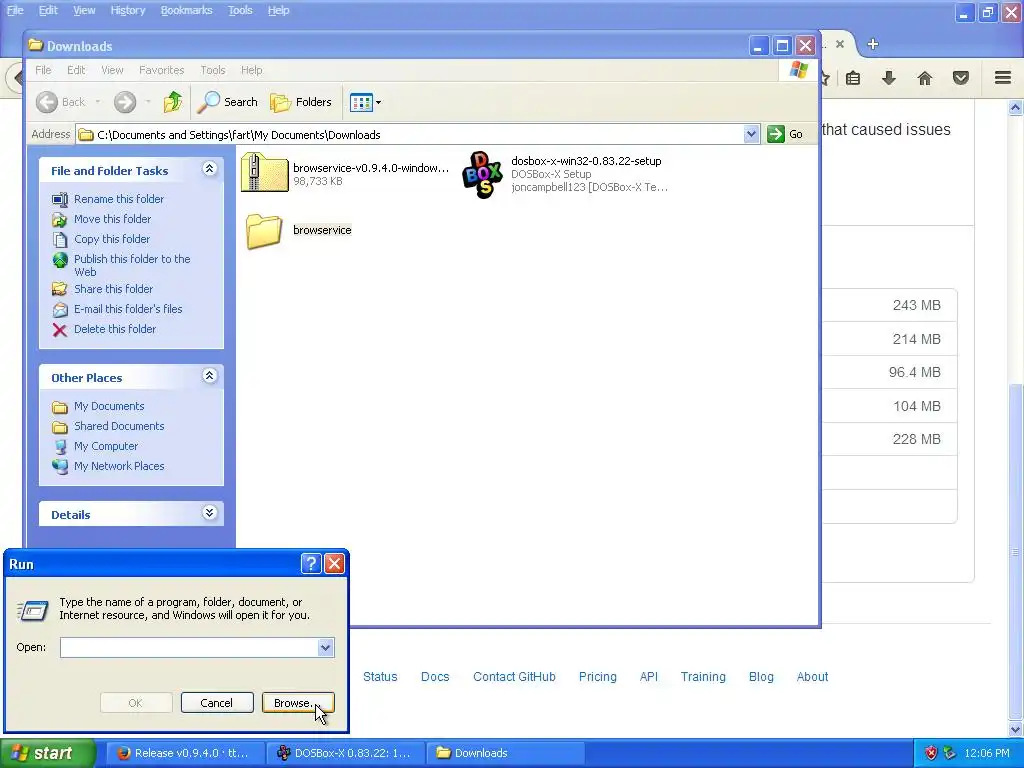Open the Explorer Edit menu
This screenshot has height=768, width=1024.
(76, 70)
